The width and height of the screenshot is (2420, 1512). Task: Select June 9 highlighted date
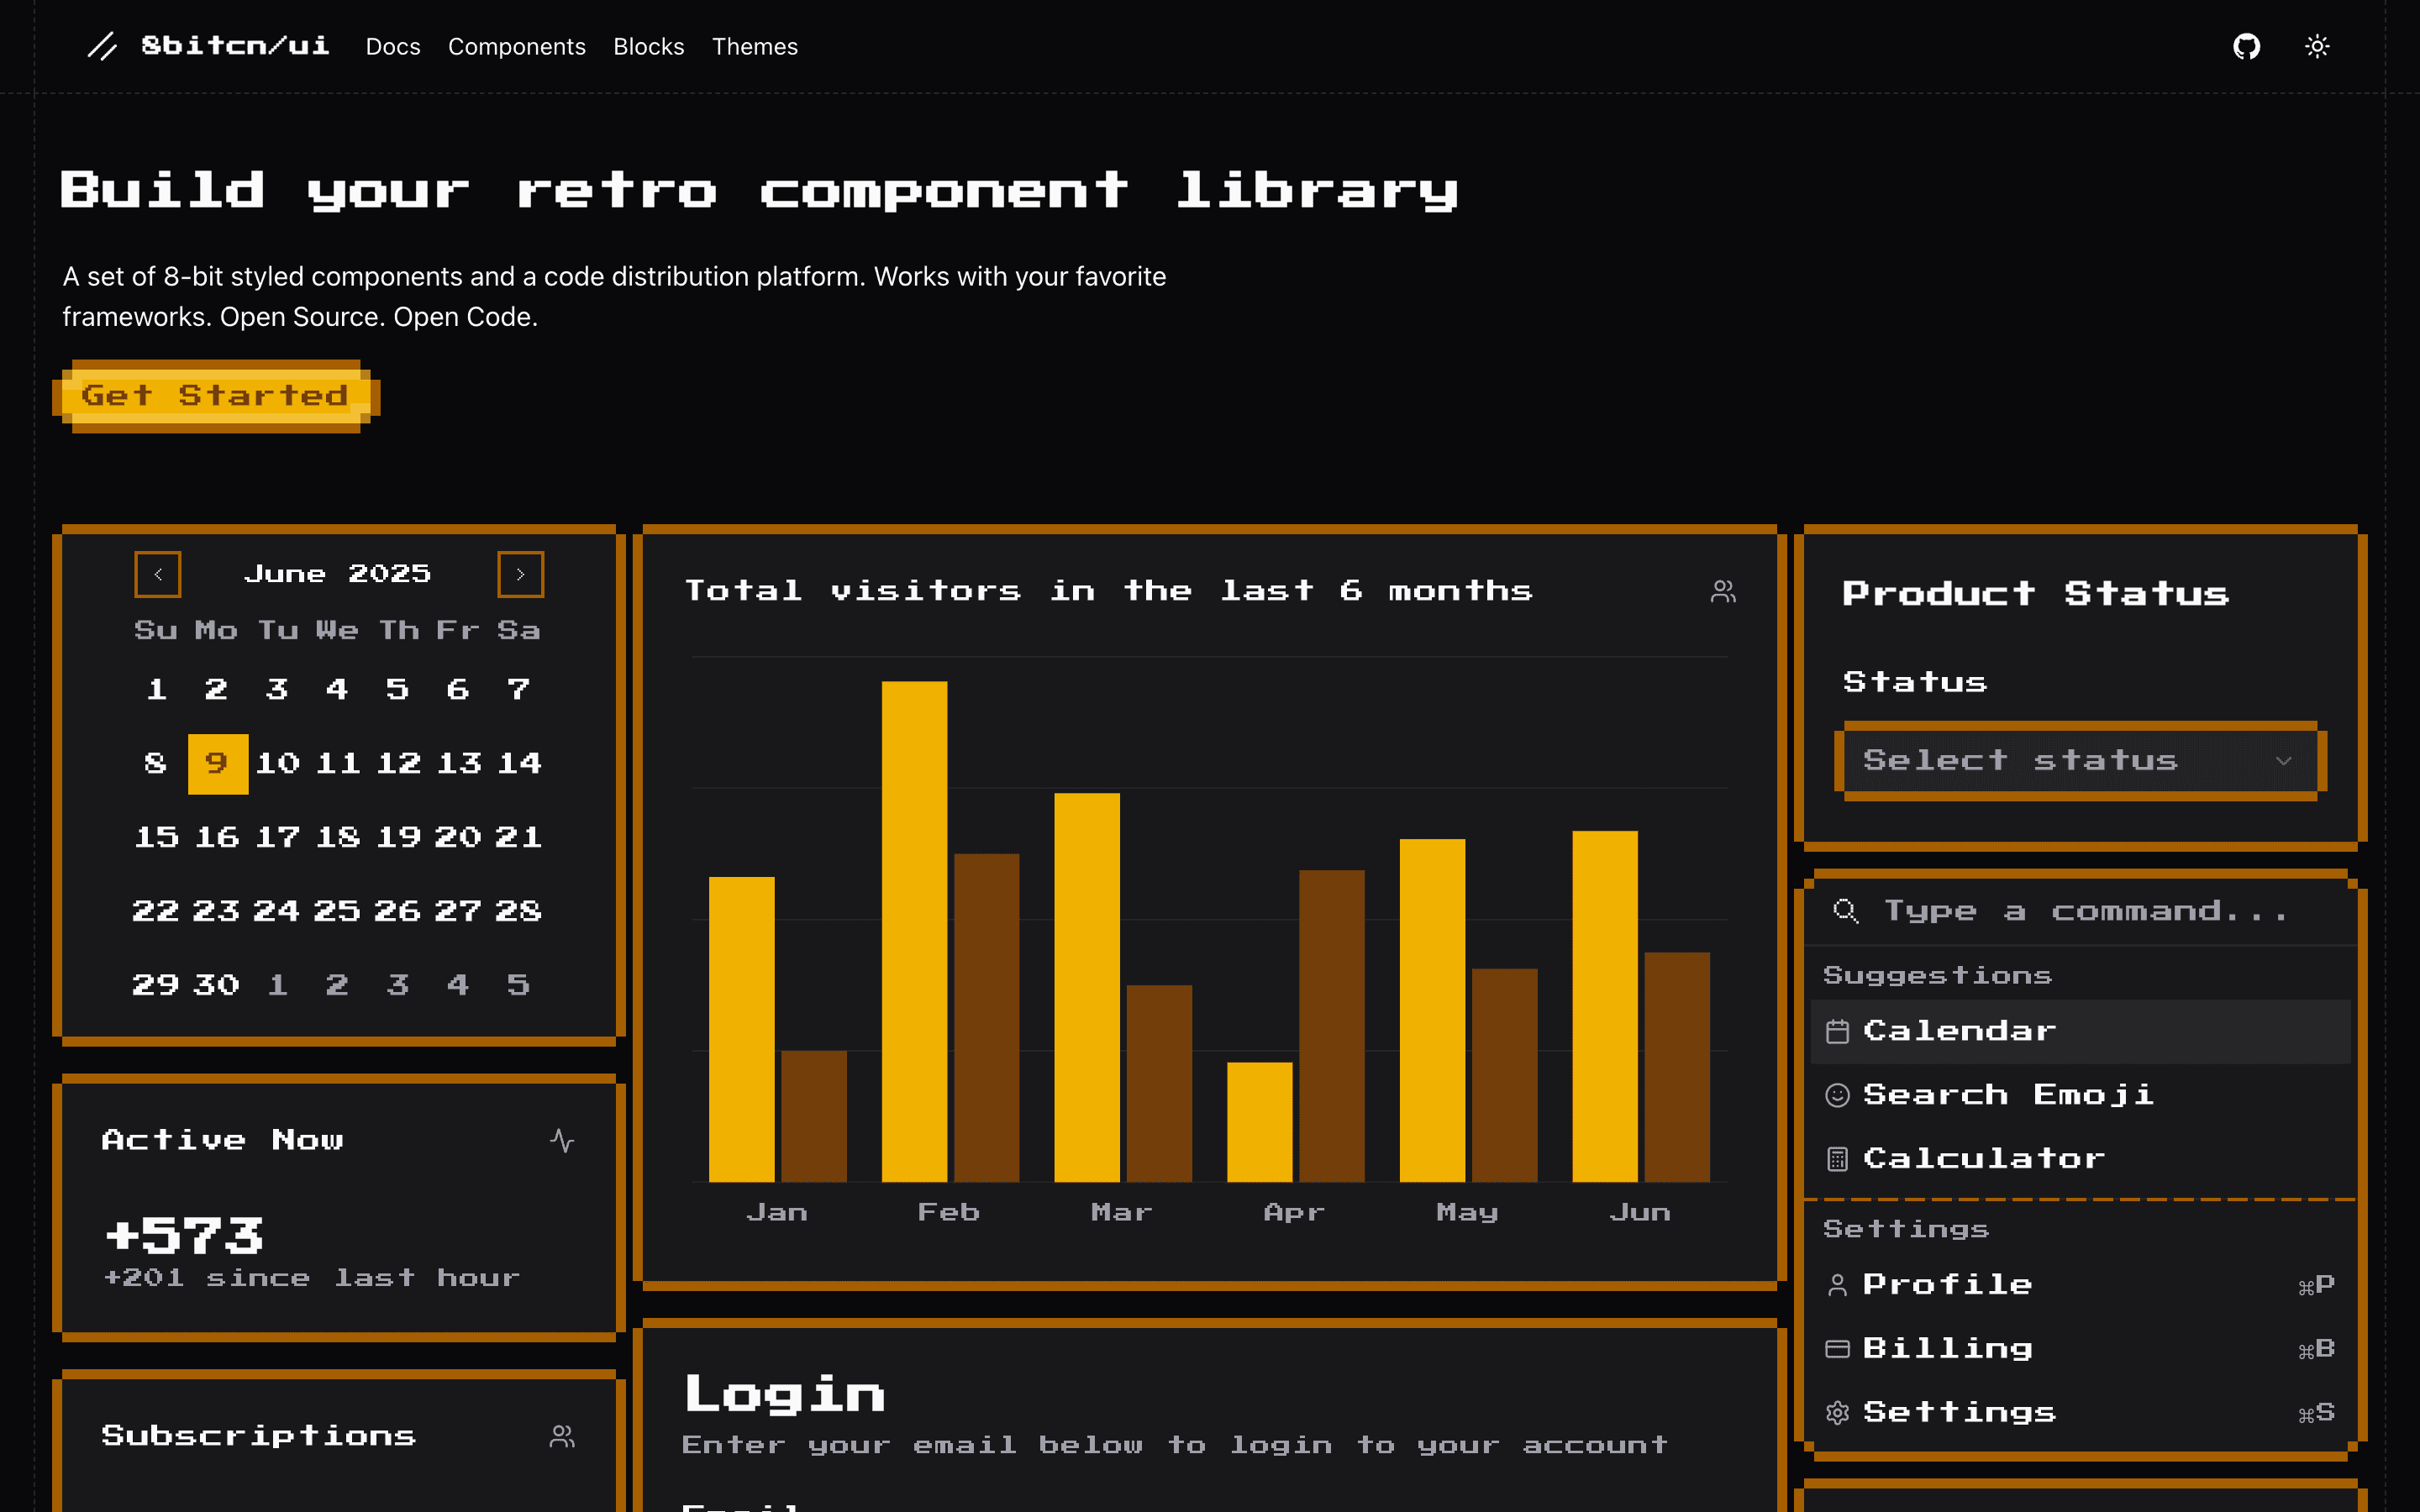point(217,764)
